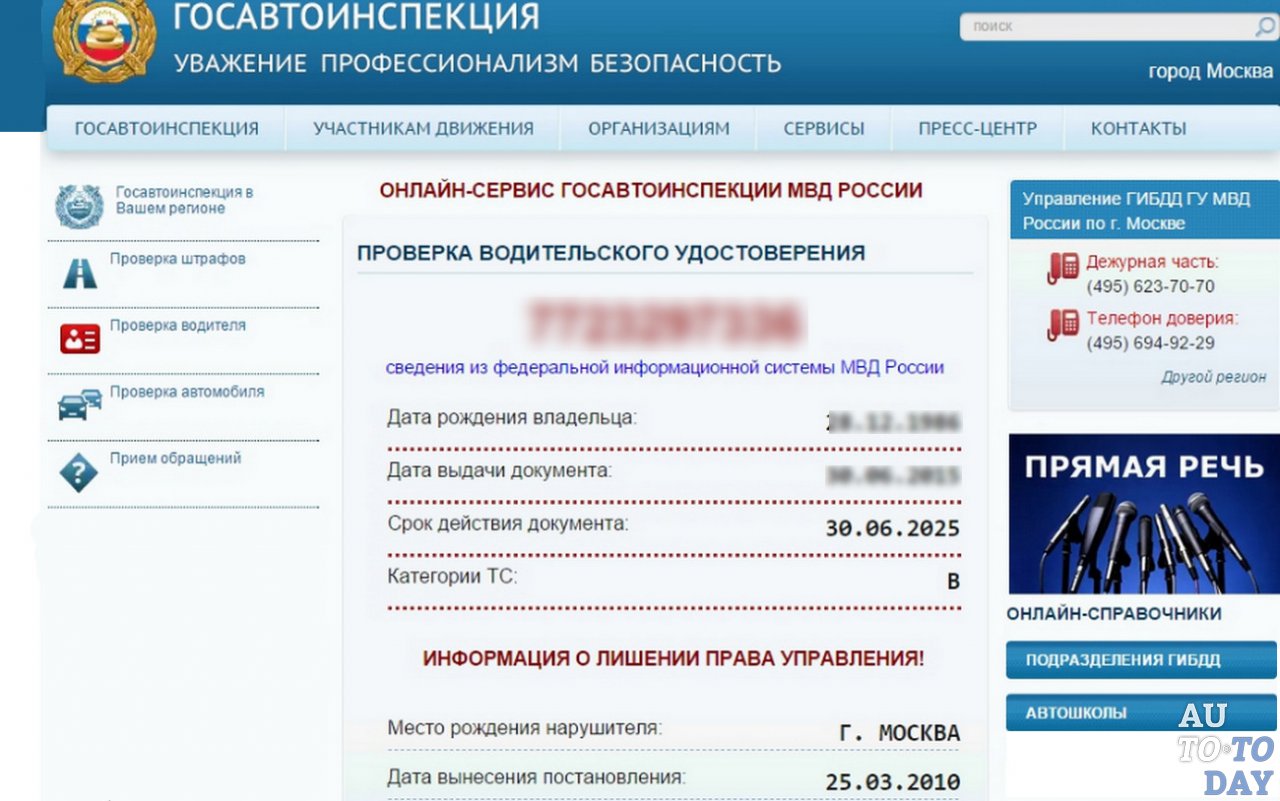Click the Дата выдачи документа label

click(499, 470)
